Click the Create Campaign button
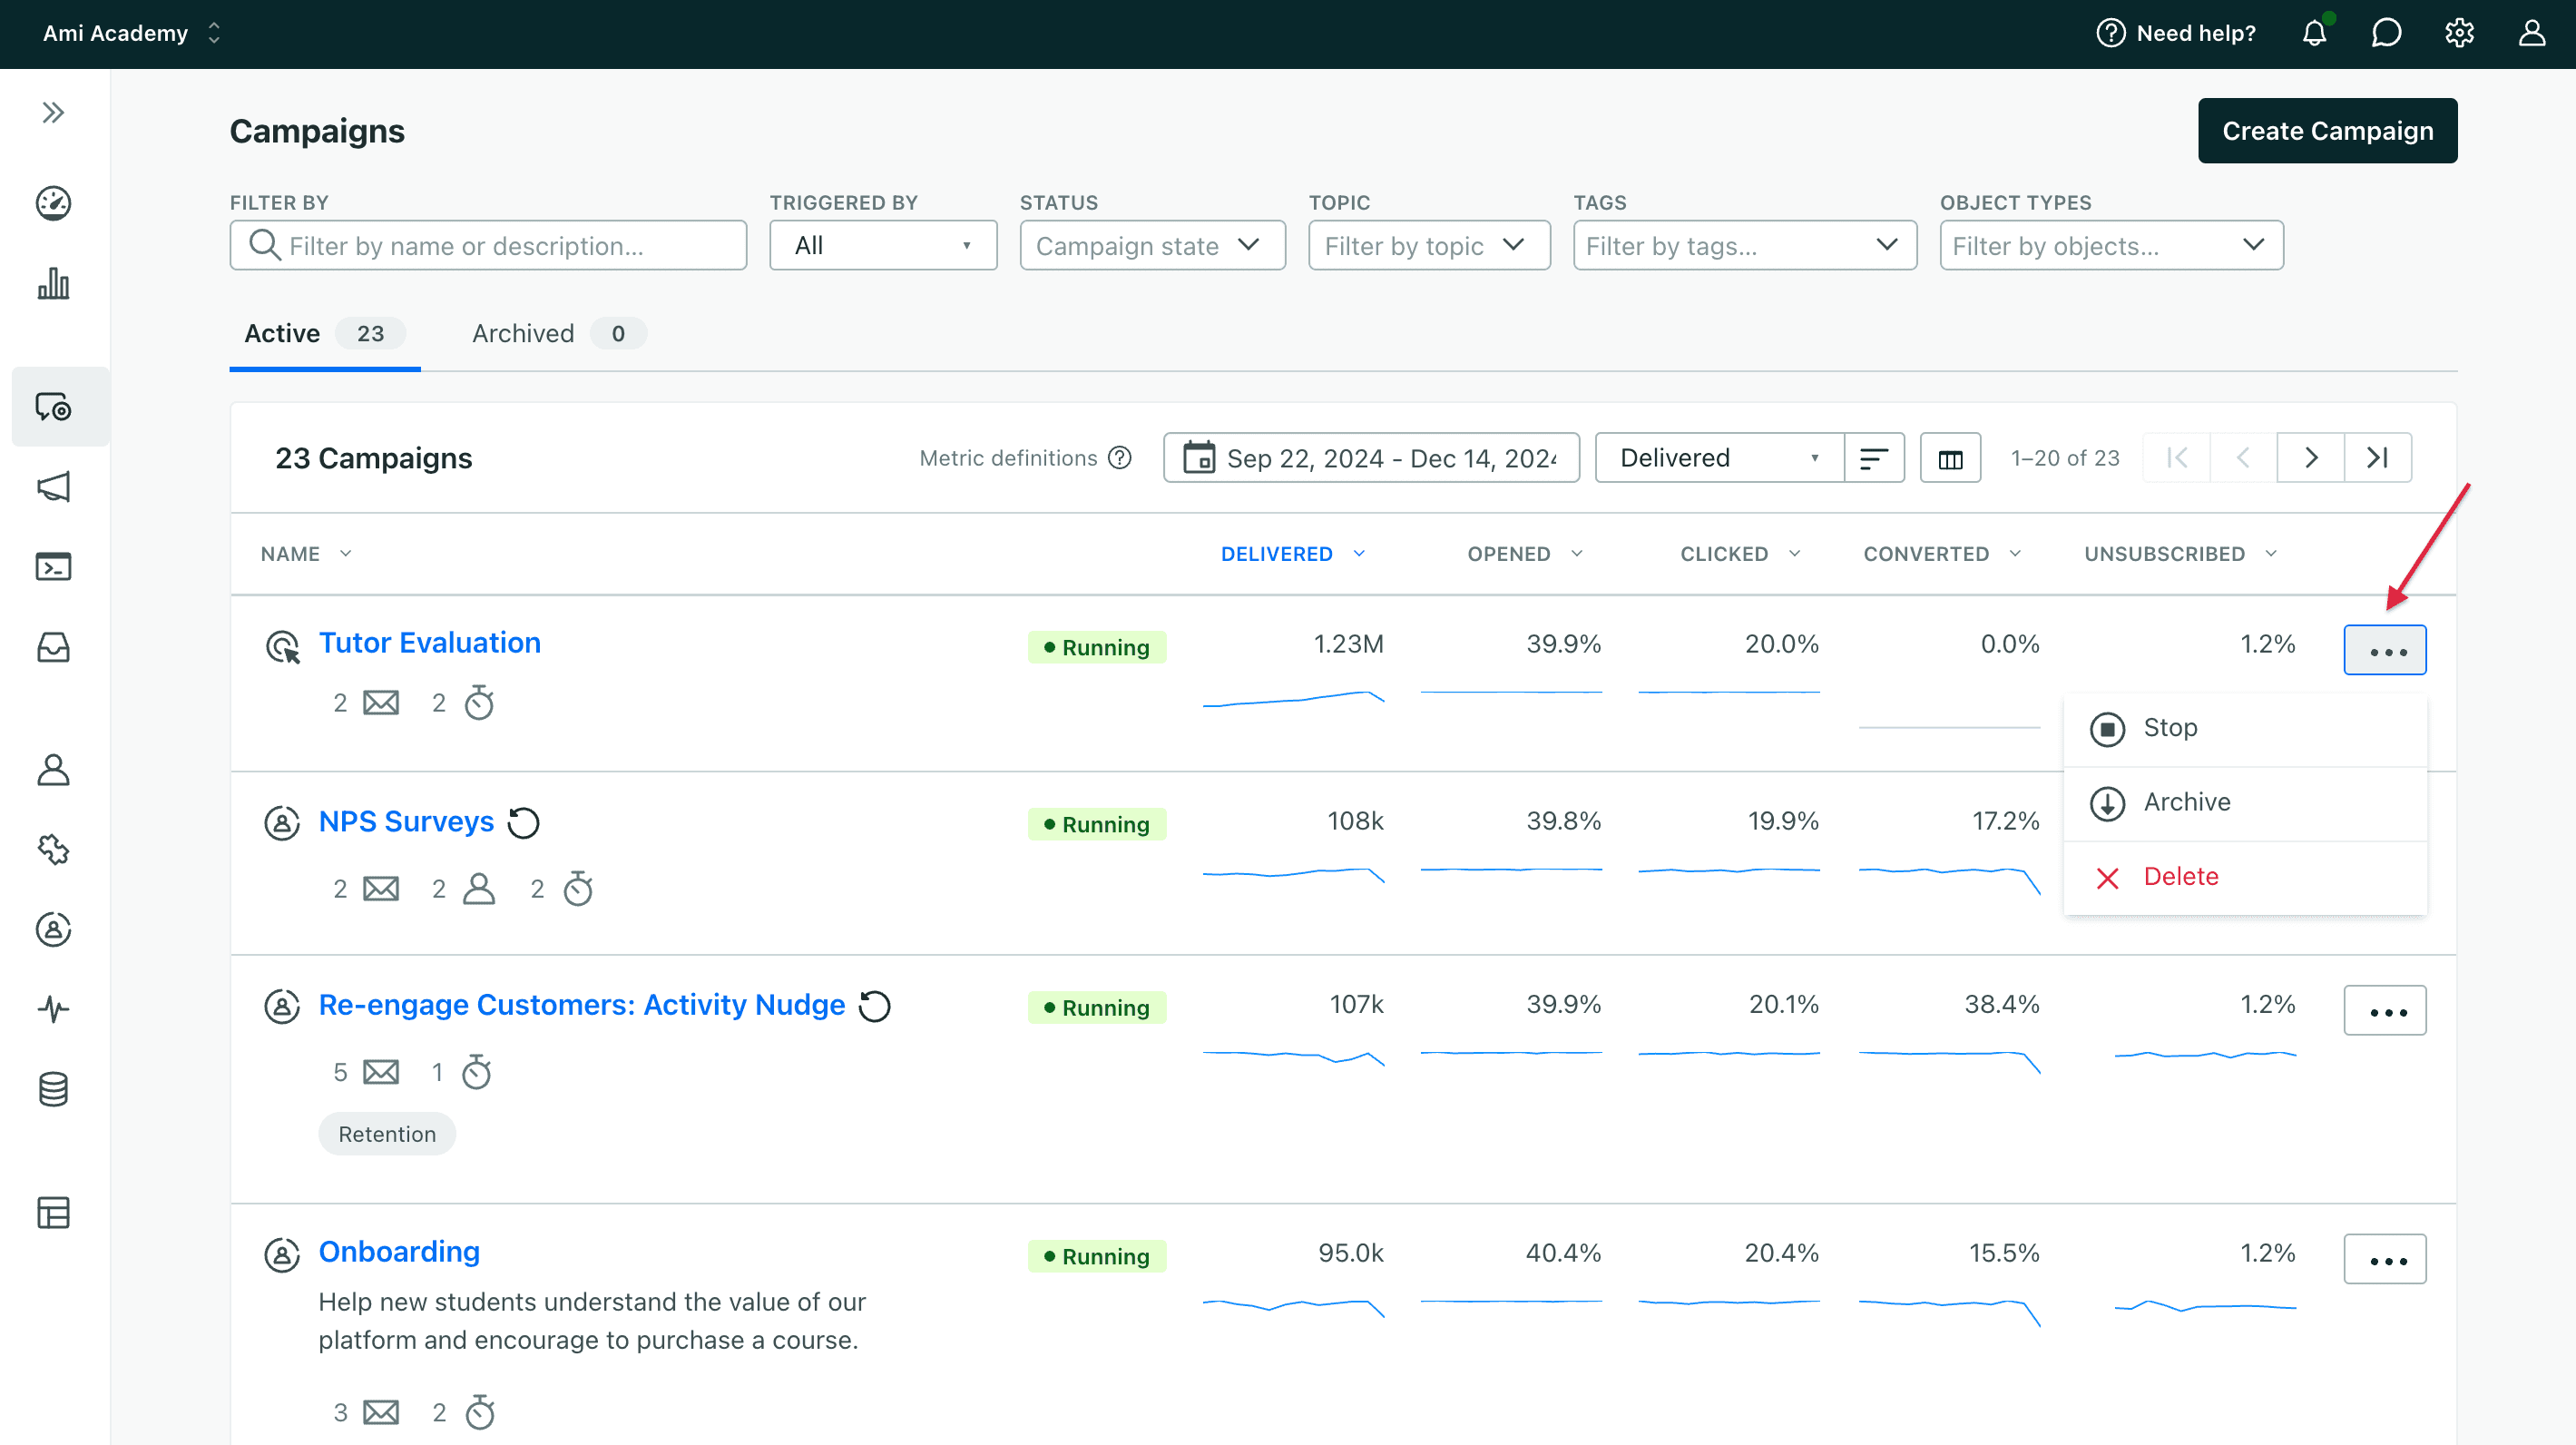 click(x=2327, y=131)
